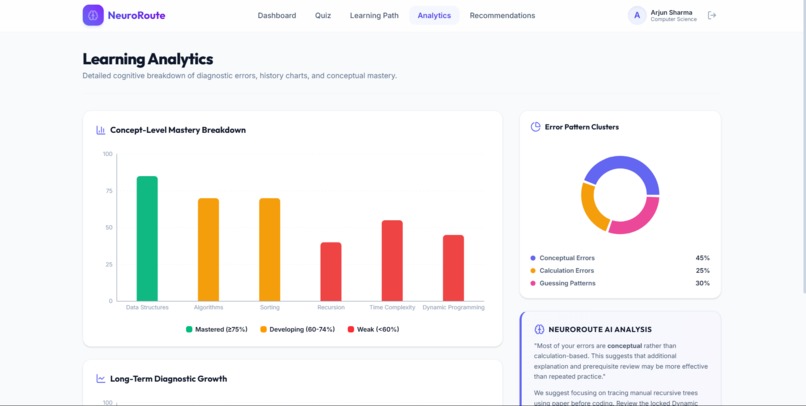Open the Recommendations tab
This screenshot has width=806, height=406.
coord(502,15)
